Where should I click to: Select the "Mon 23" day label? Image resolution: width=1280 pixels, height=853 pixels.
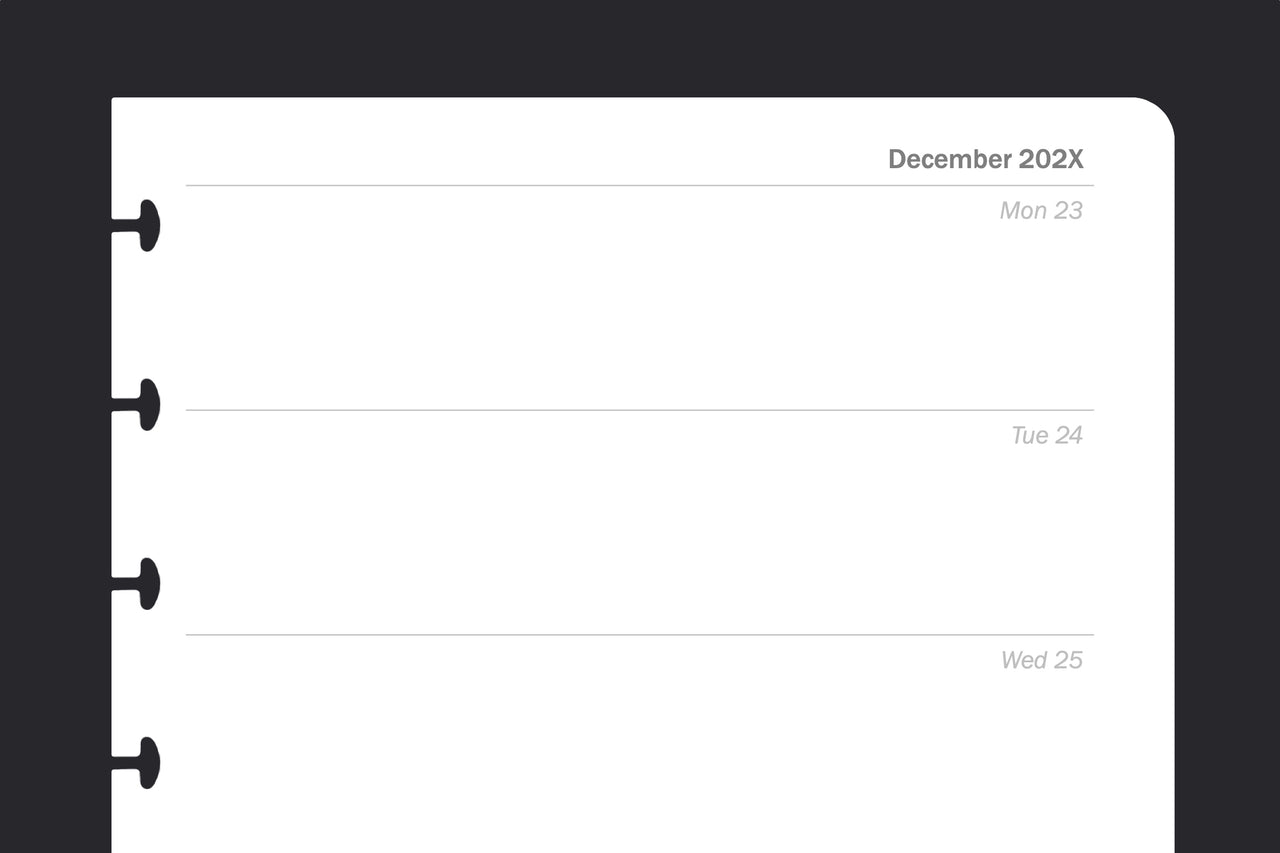1041,210
